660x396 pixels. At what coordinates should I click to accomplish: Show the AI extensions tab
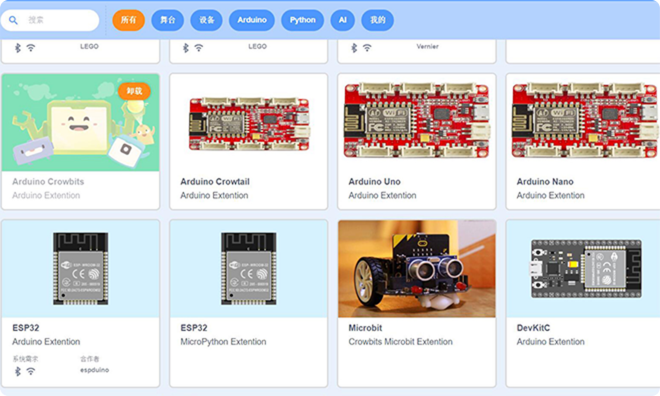343,20
